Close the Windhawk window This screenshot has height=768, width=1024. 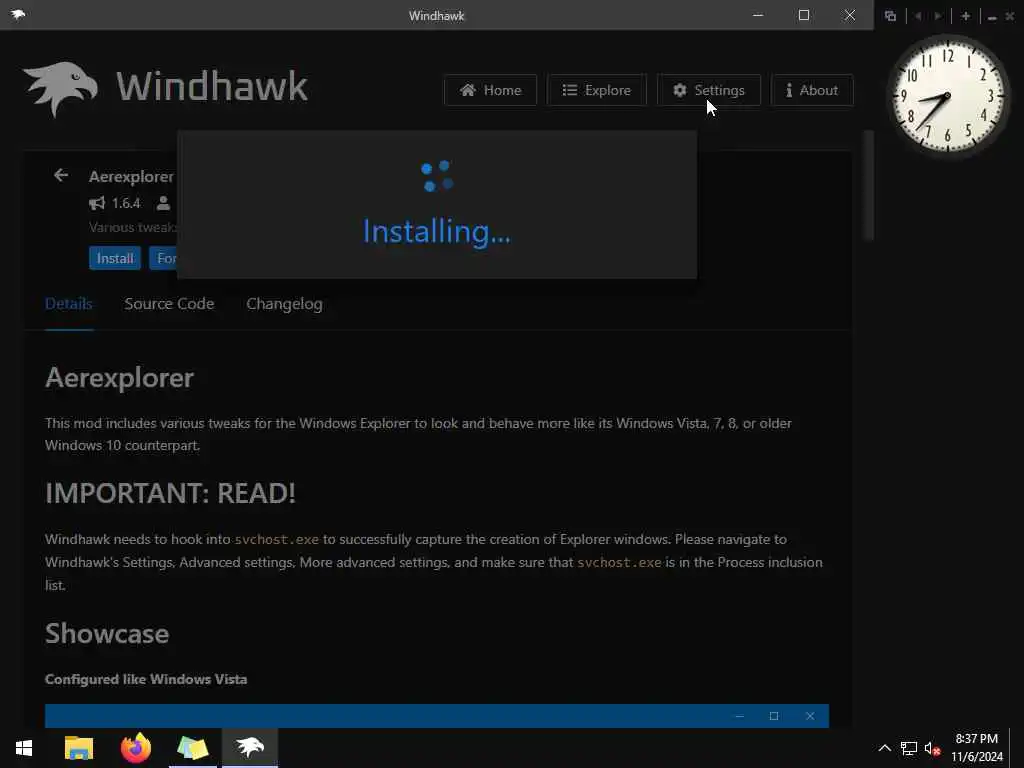[850, 15]
